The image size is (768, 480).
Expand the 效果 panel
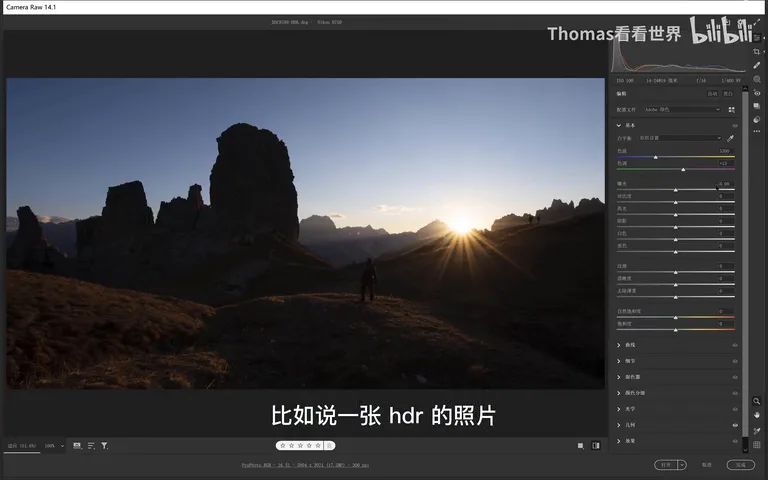619,441
